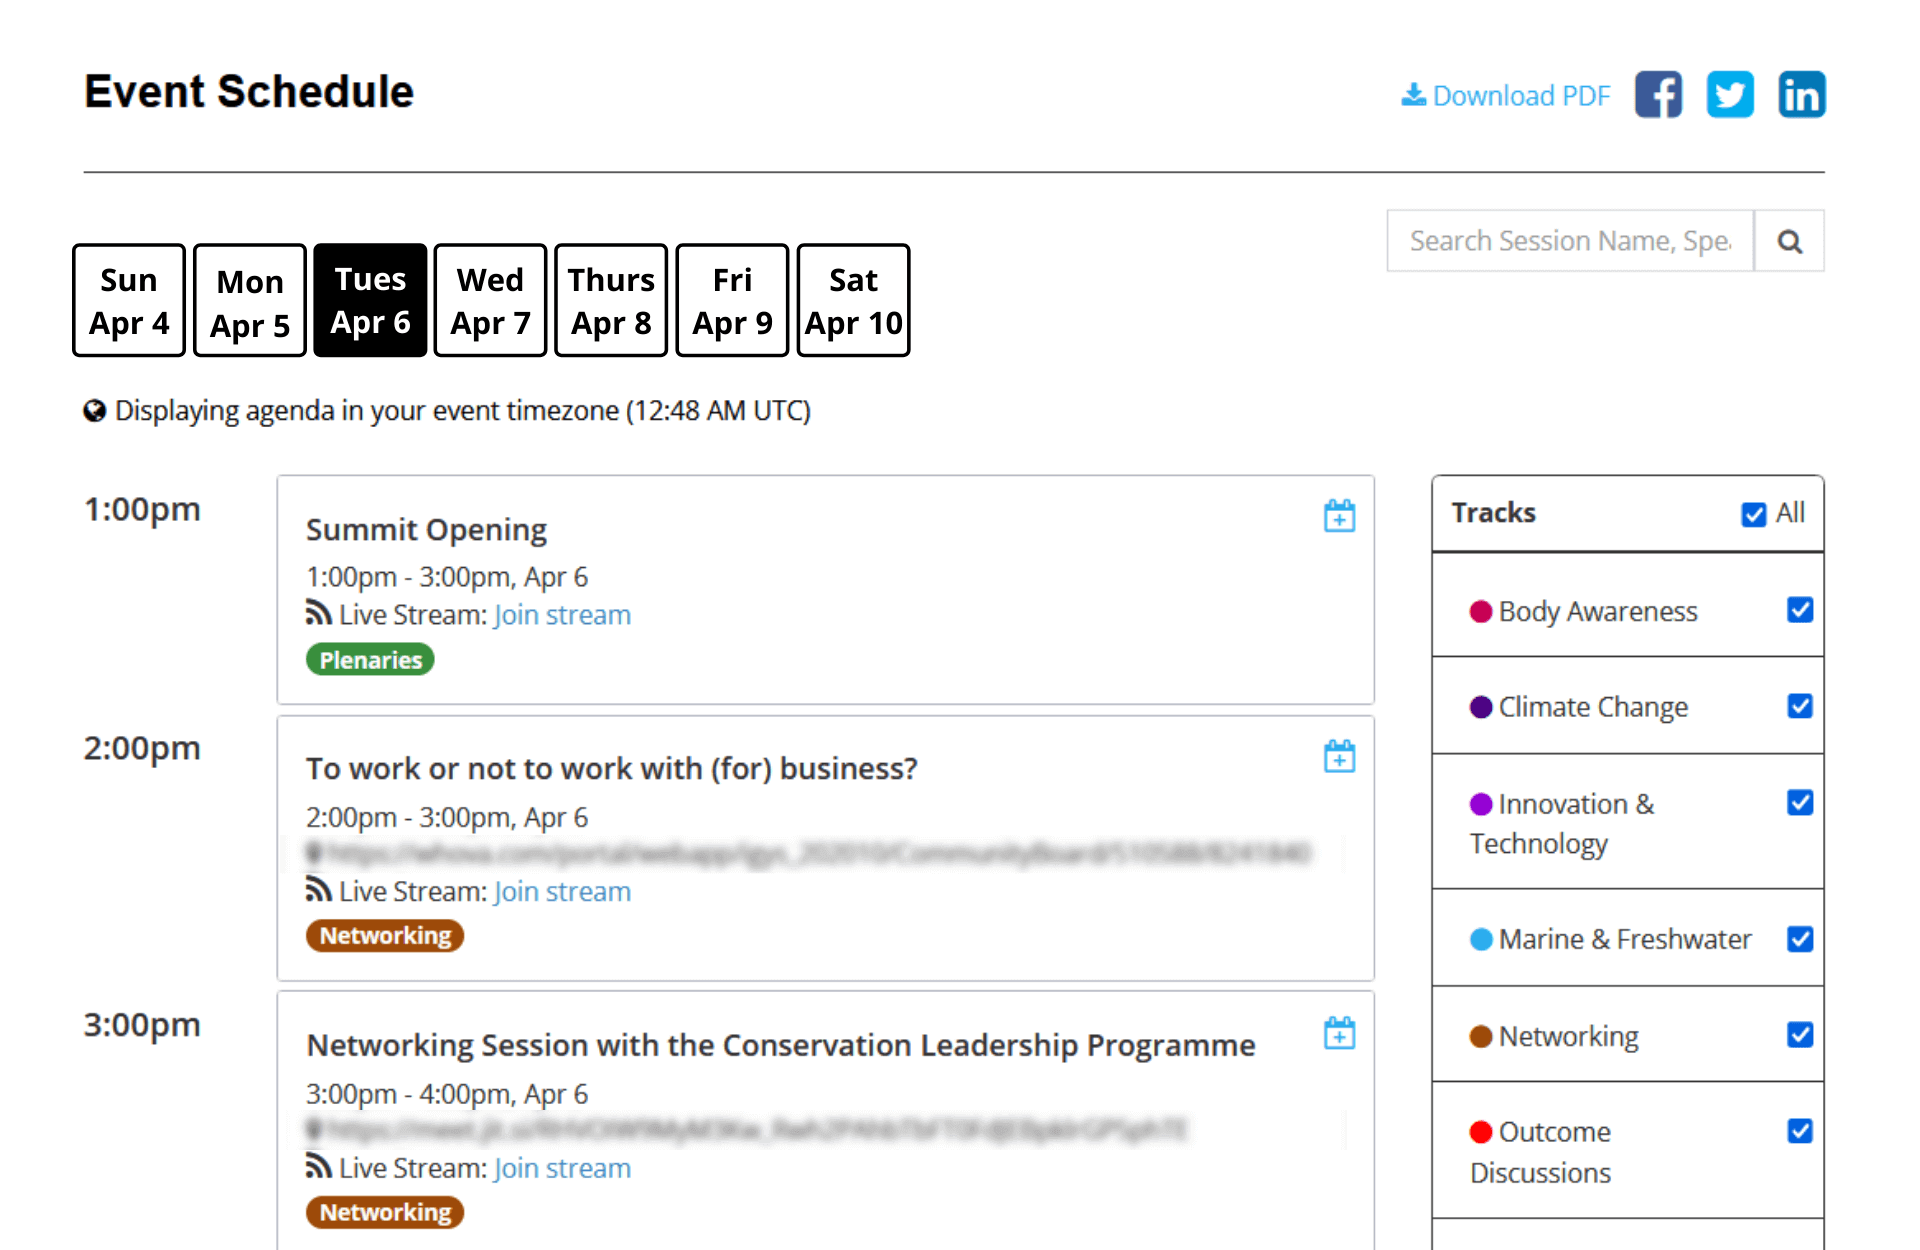Click the green Plenaries tag
Image resolution: width=1920 pixels, height=1250 pixels.
(x=370, y=660)
